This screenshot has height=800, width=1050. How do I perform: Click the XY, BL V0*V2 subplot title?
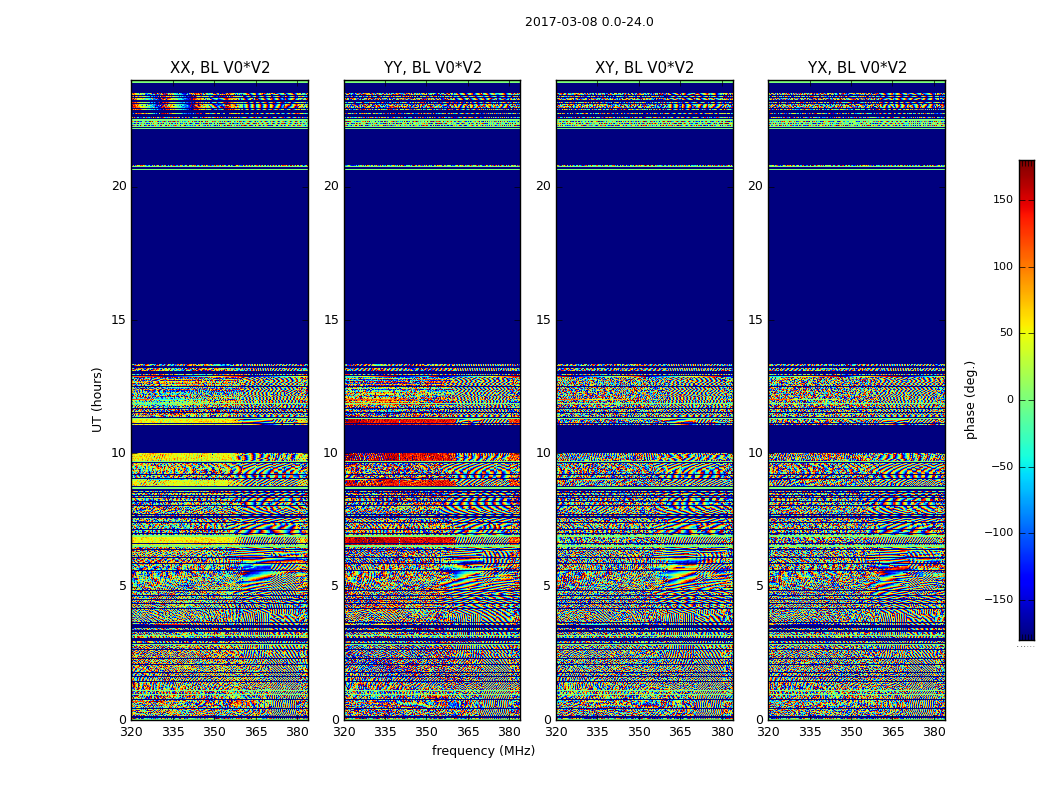[x=644, y=68]
